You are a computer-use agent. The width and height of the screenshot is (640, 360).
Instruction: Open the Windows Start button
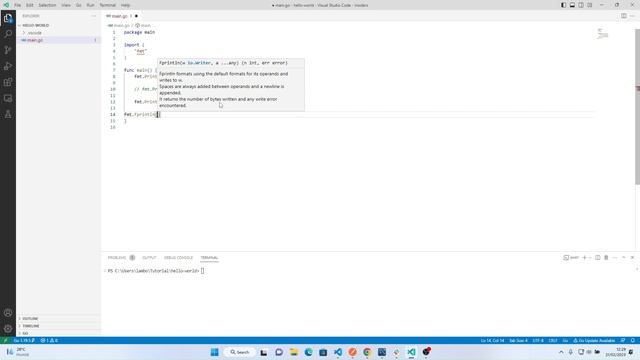tap(214, 352)
